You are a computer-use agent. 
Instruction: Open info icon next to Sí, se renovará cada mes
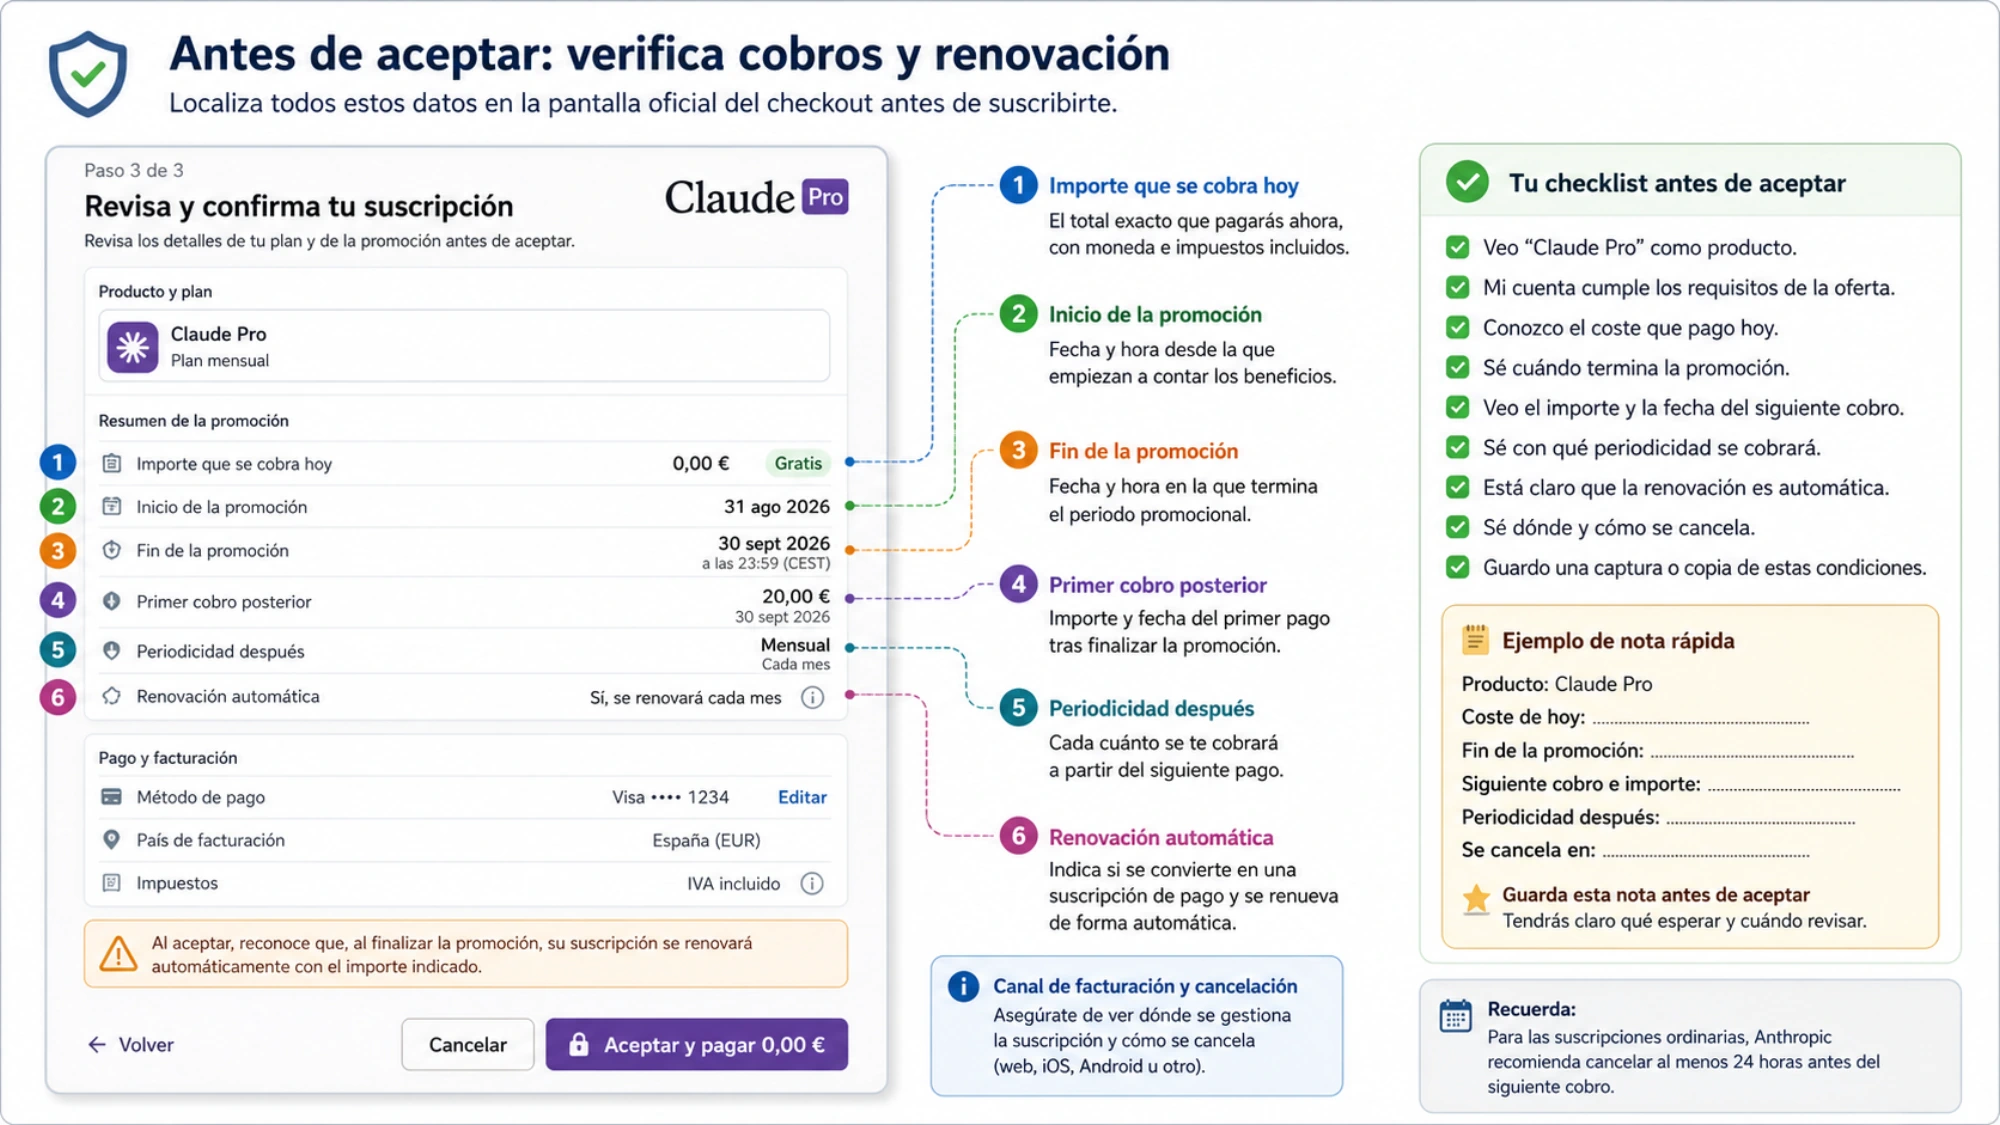pyautogui.click(x=813, y=697)
